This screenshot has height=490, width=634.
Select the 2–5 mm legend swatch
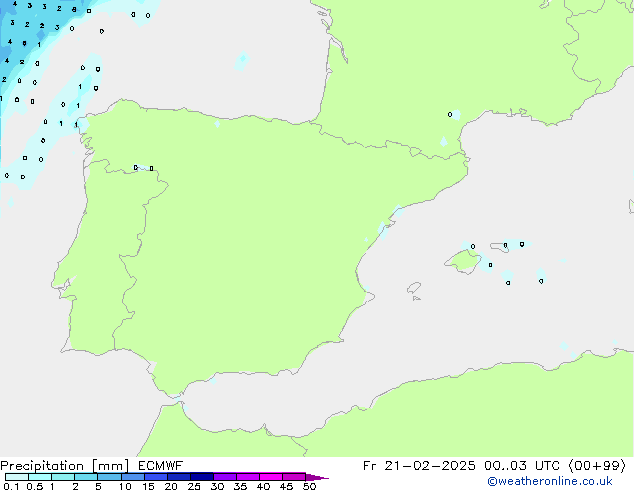click(86, 477)
